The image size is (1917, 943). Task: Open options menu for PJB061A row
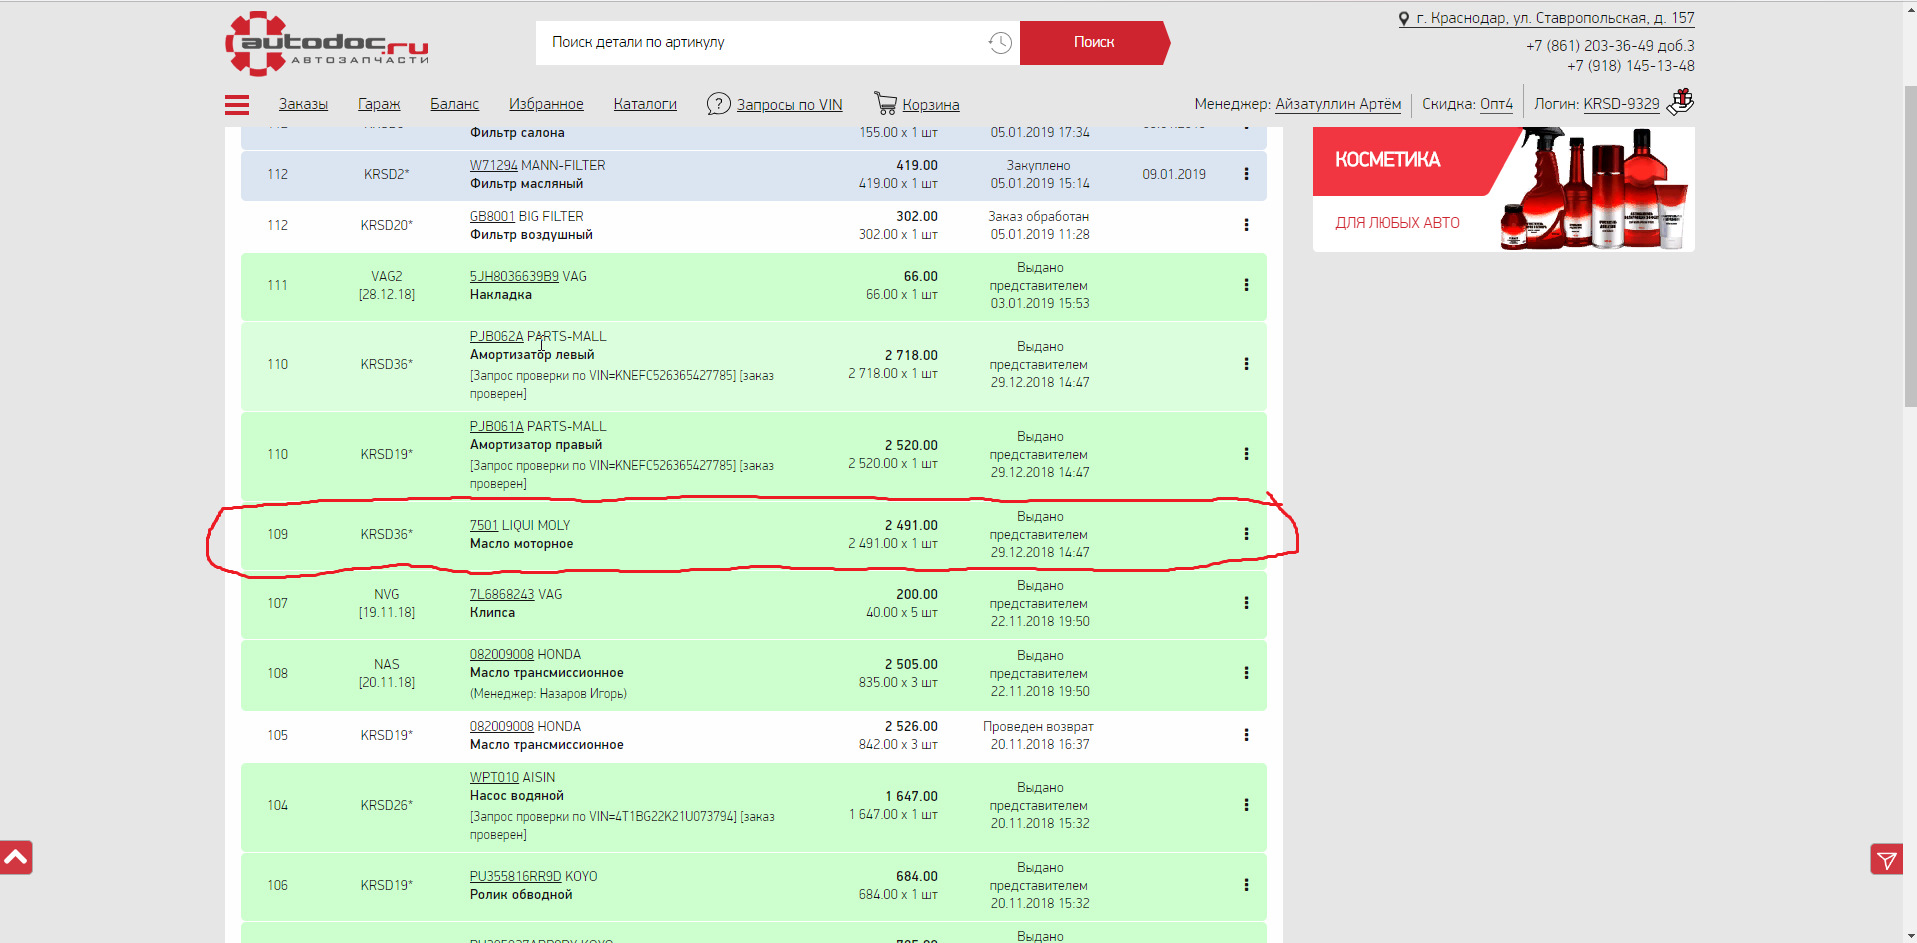pyautogui.click(x=1246, y=454)
